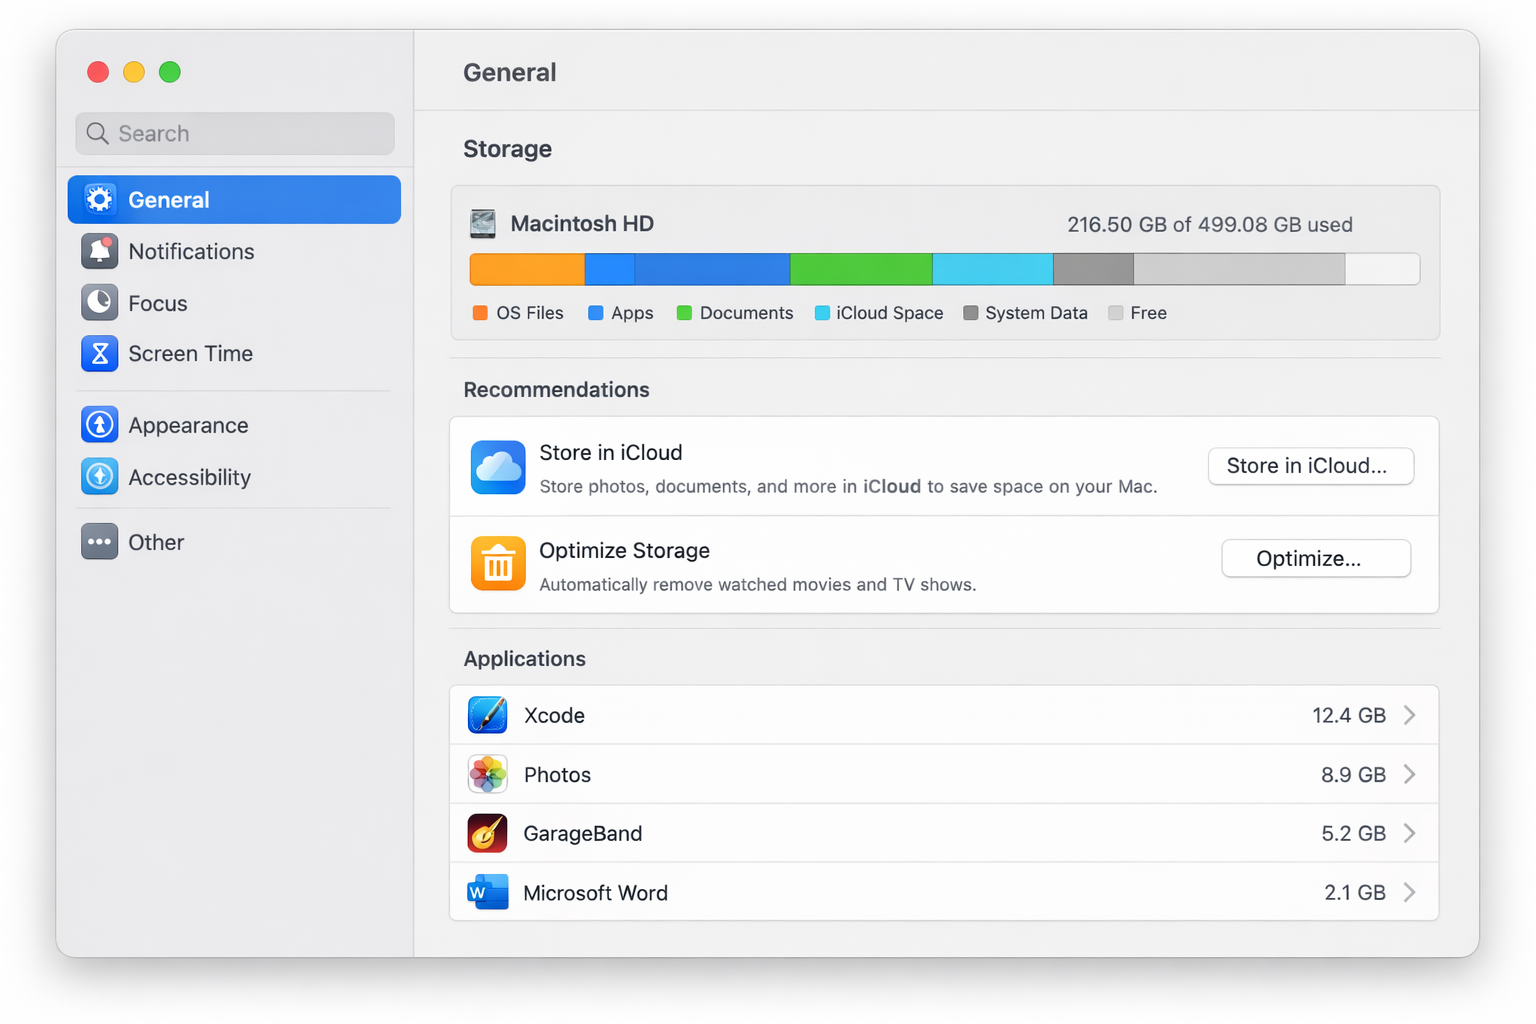Click the "Optimize Storage" recommendation title

click(x=624, y=550)
